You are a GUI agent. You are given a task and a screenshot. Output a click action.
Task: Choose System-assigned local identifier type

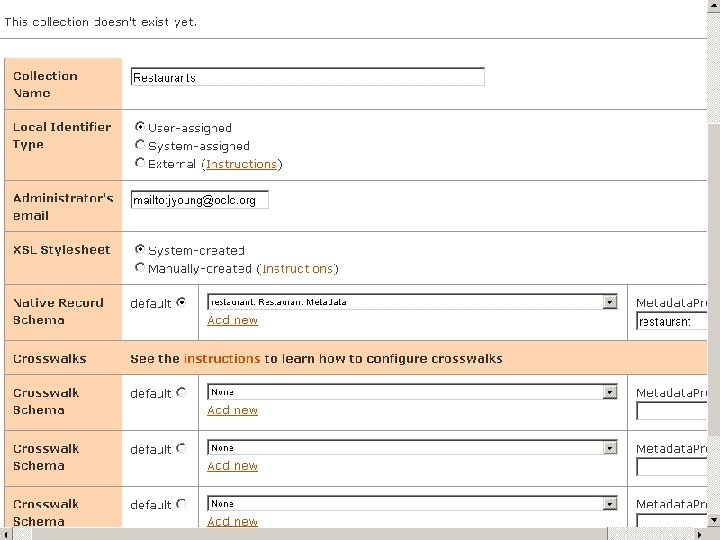click(140, 145)
